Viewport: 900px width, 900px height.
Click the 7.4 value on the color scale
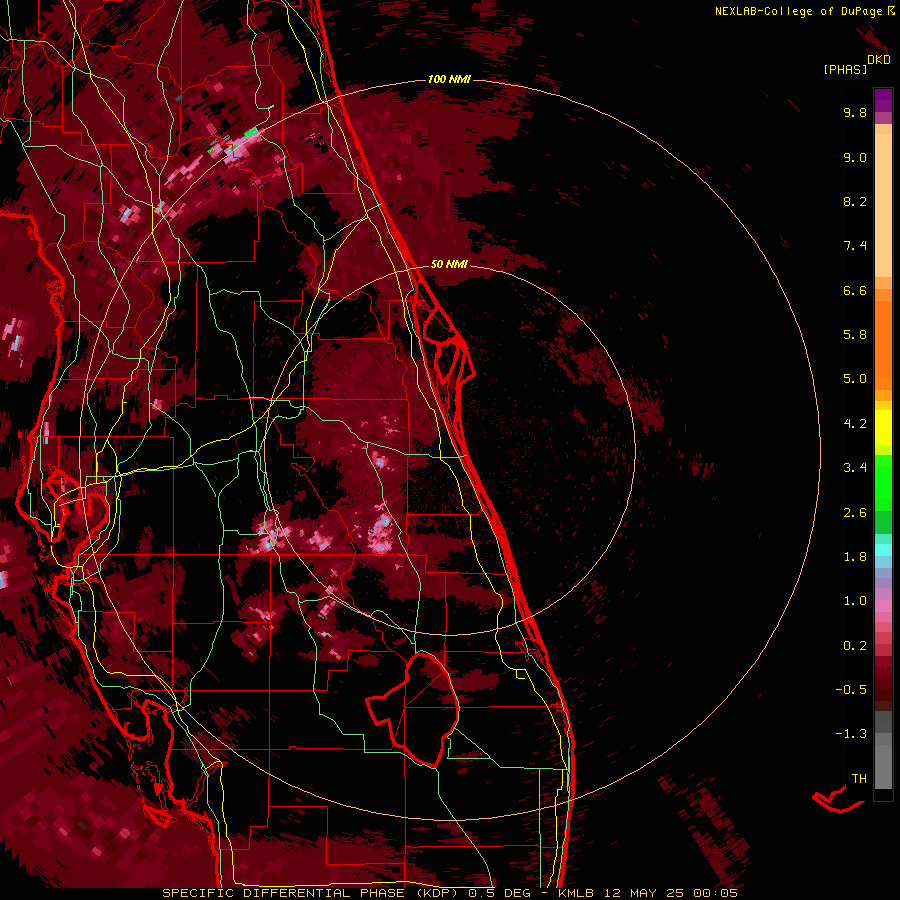coord(855,246)
